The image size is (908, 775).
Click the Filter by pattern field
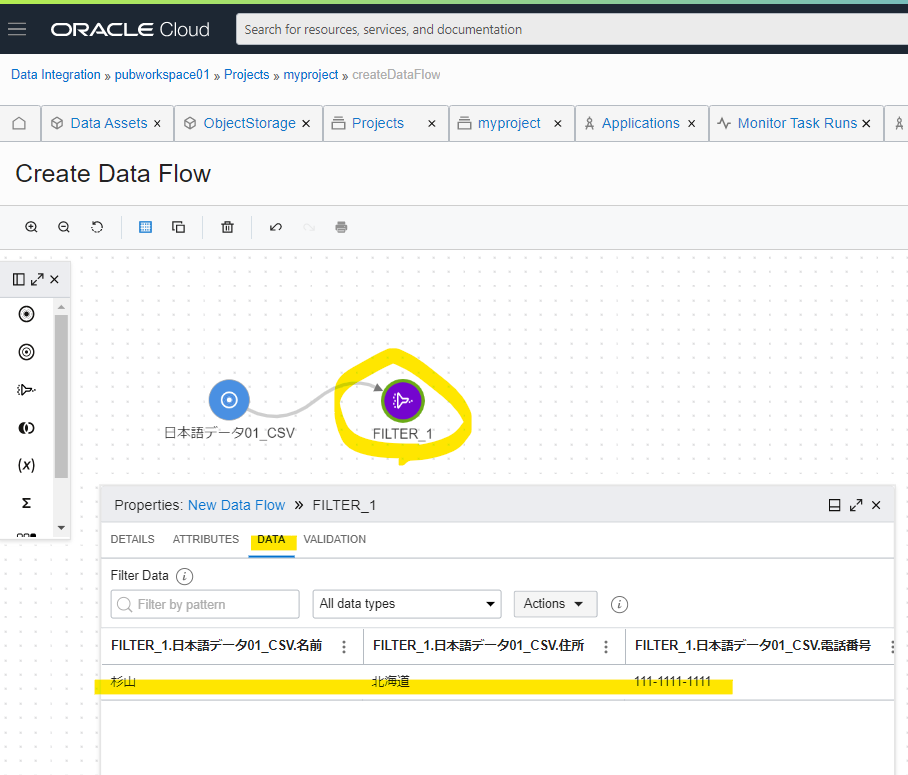205,604
